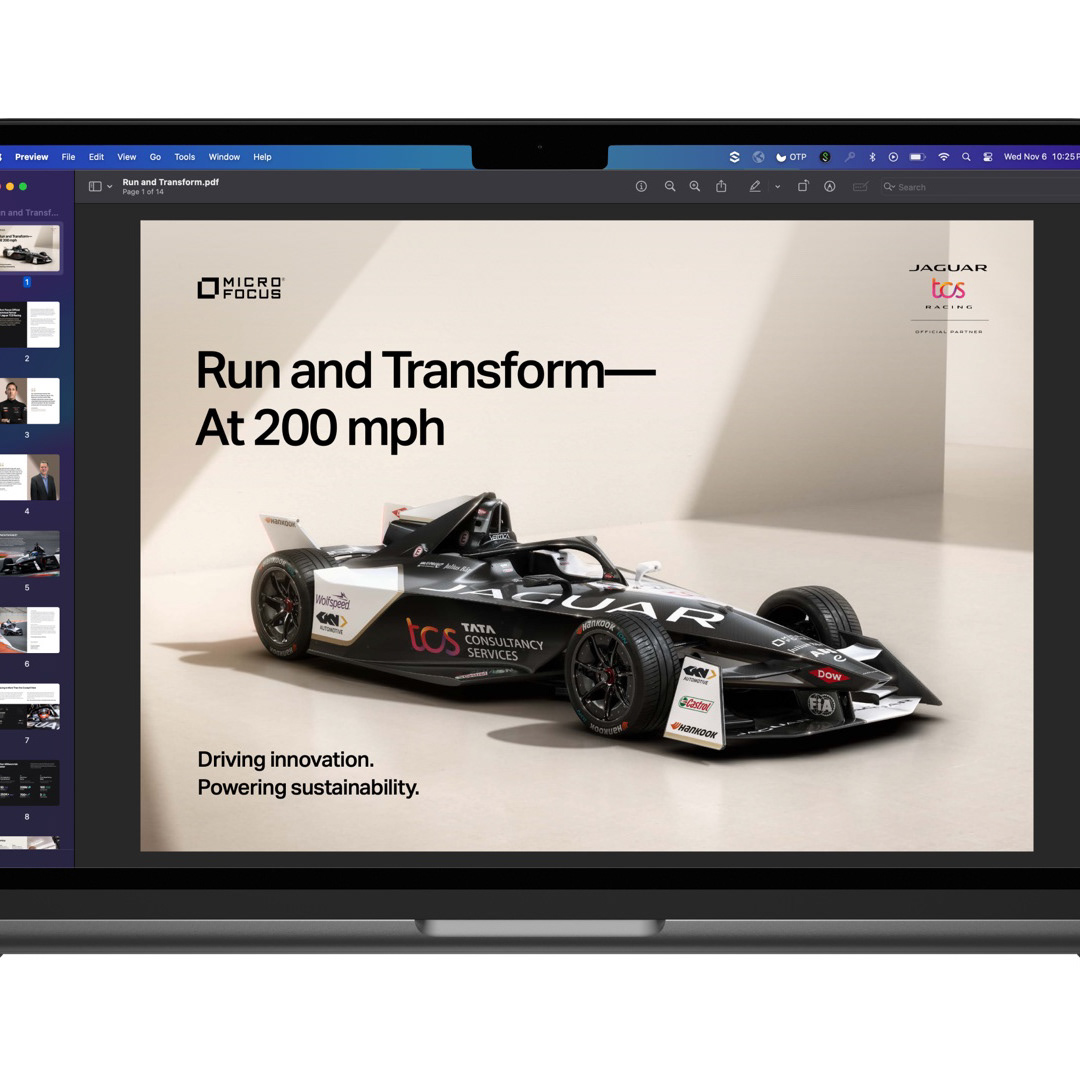Click the Rotate page icon

[x=803, y=186]
